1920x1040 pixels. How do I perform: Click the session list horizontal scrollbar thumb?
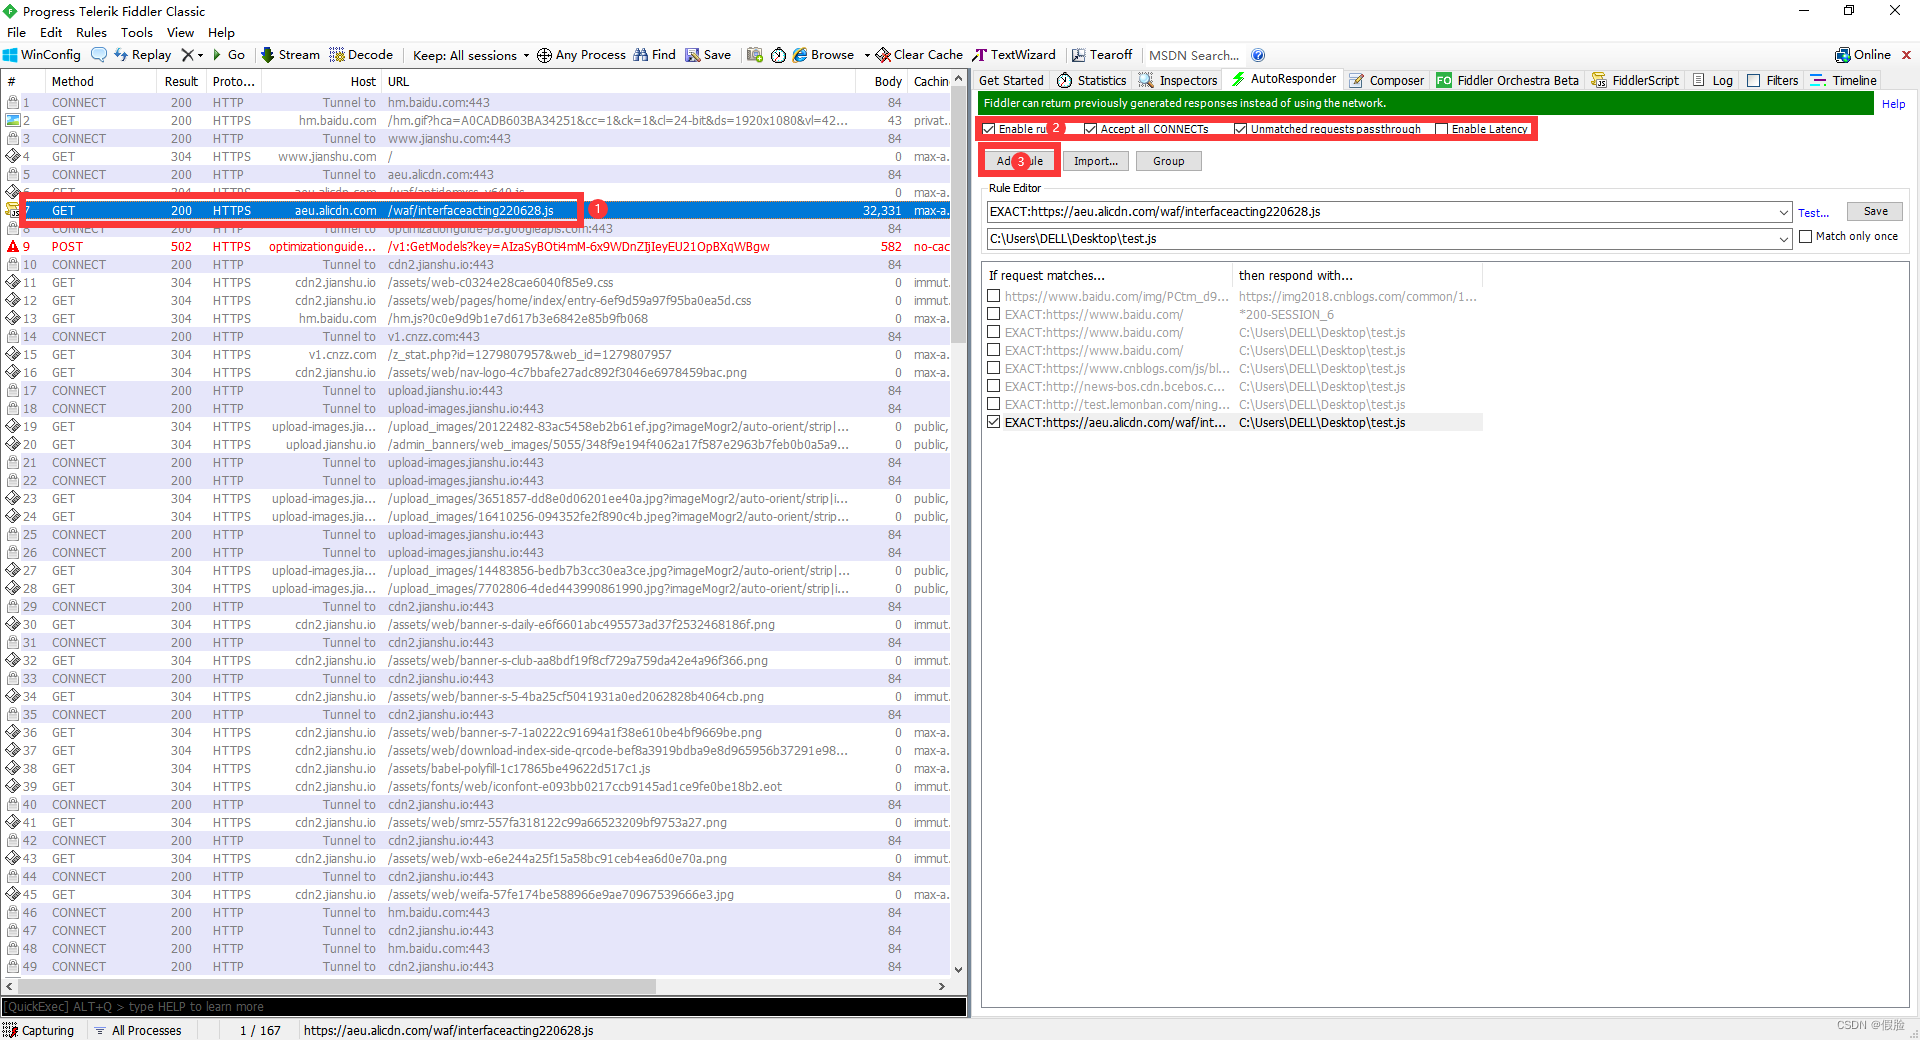pos(335,986)
